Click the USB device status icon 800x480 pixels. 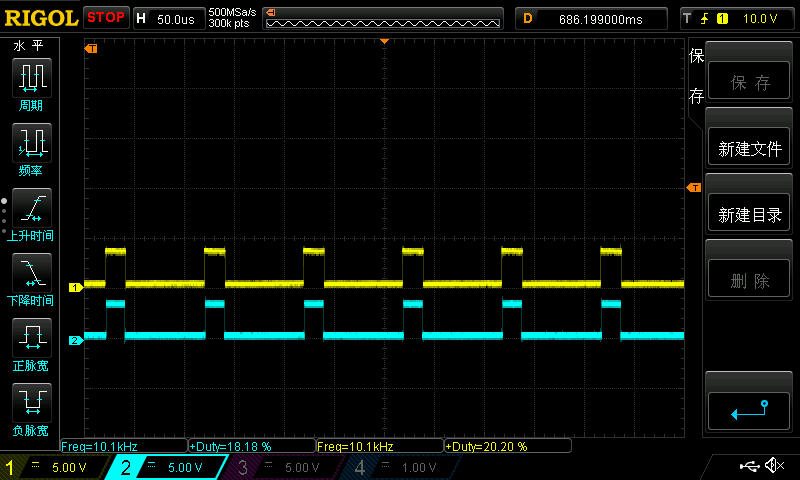(x=749, y=466)
